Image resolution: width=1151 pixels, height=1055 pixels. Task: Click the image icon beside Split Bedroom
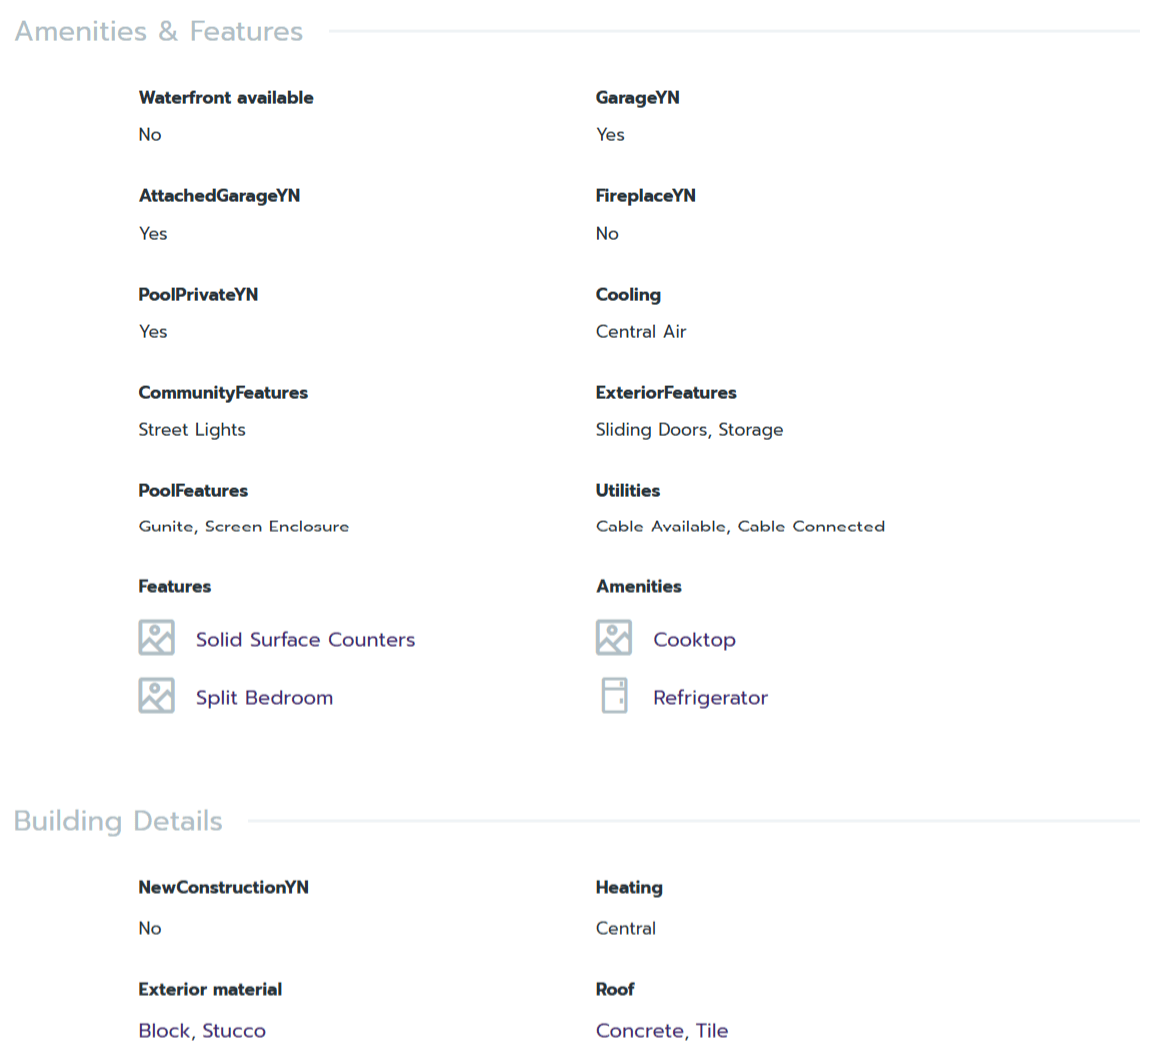[156, 696]
